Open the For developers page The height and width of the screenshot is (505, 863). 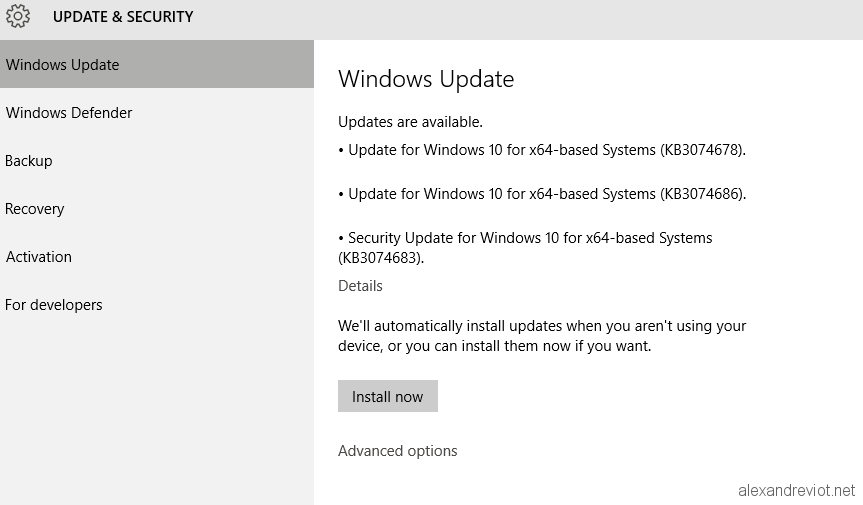pos(157,305)
